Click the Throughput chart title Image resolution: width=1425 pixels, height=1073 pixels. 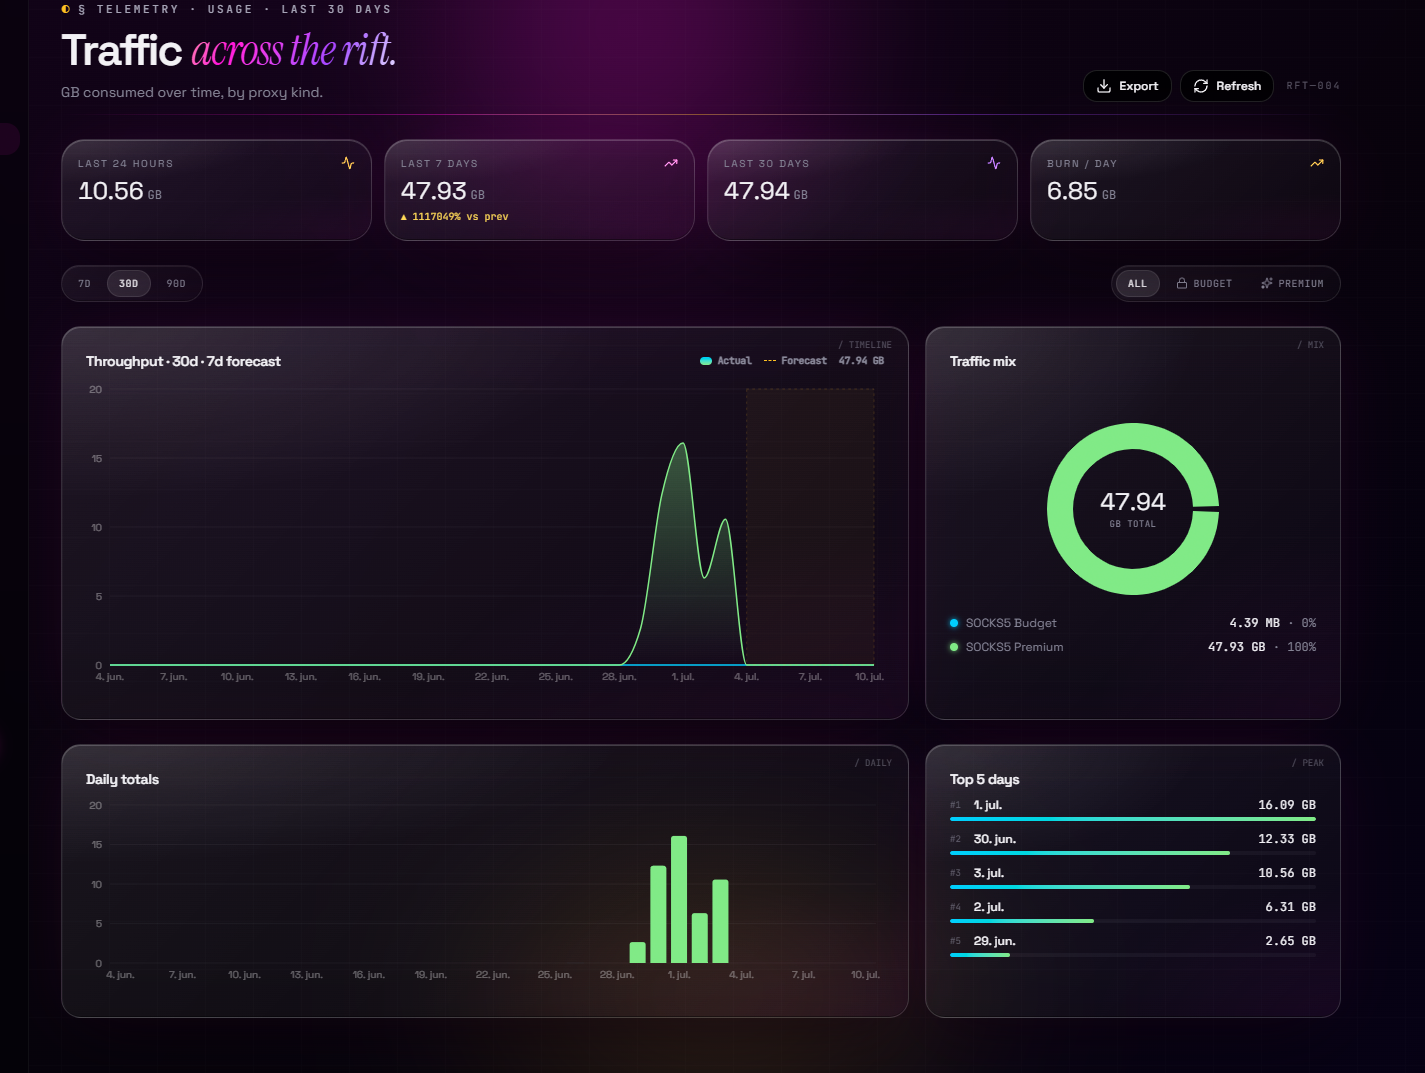183,361
